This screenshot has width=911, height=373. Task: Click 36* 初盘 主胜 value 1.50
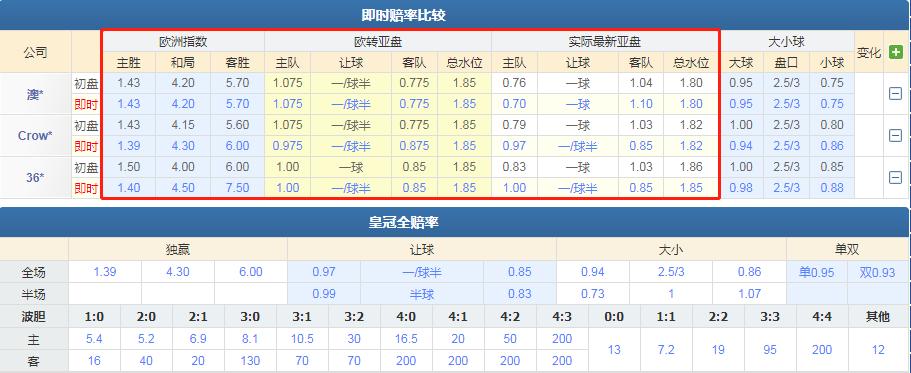(x=128, y=167)
